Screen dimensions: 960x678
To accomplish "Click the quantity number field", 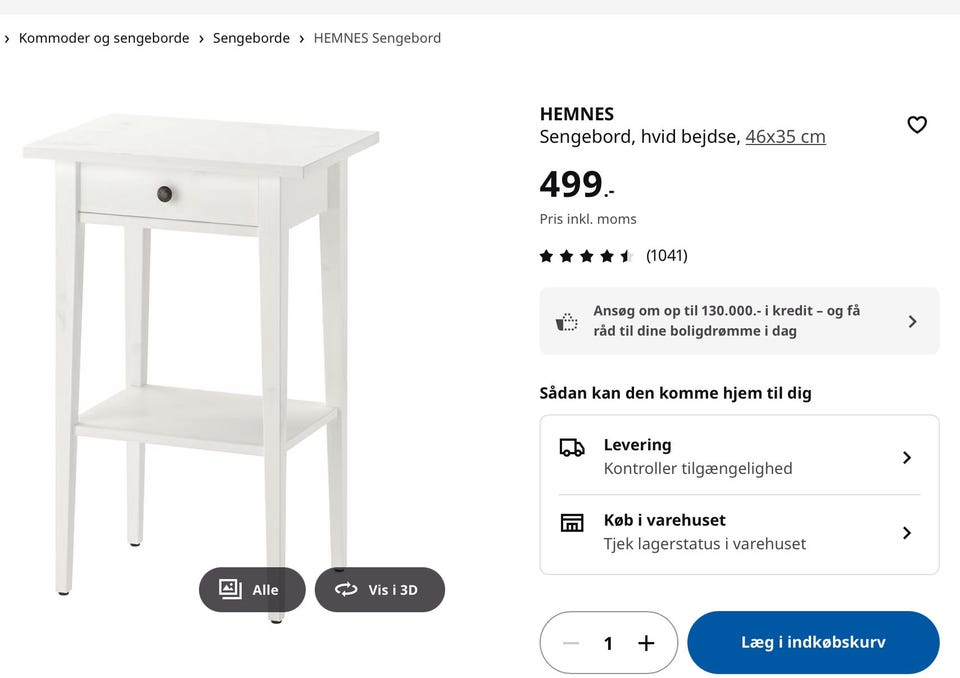I will point(608,643).
